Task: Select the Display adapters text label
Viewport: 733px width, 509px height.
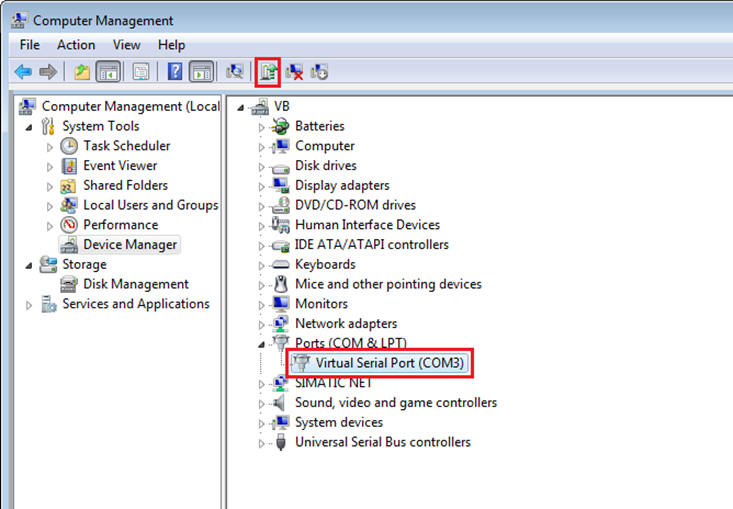Action: (342, 185)
